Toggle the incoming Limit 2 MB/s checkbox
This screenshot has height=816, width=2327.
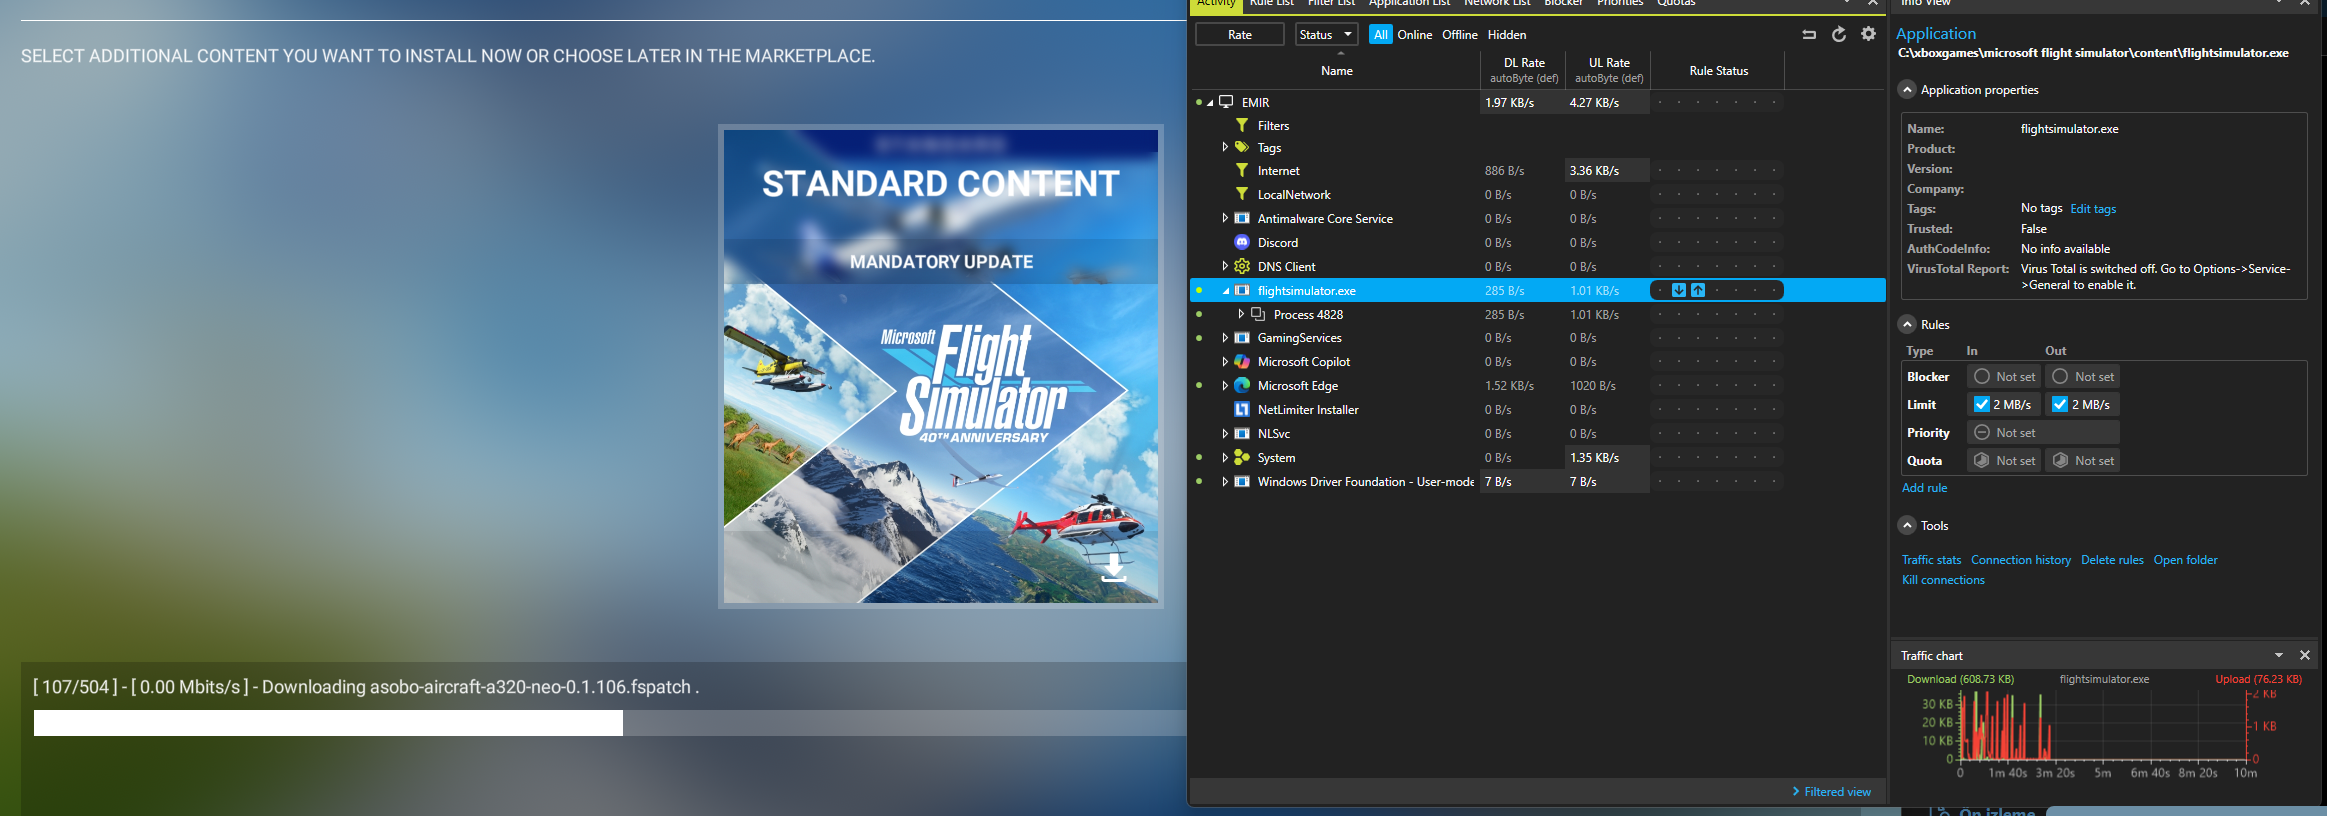[x=1981, y=405]
